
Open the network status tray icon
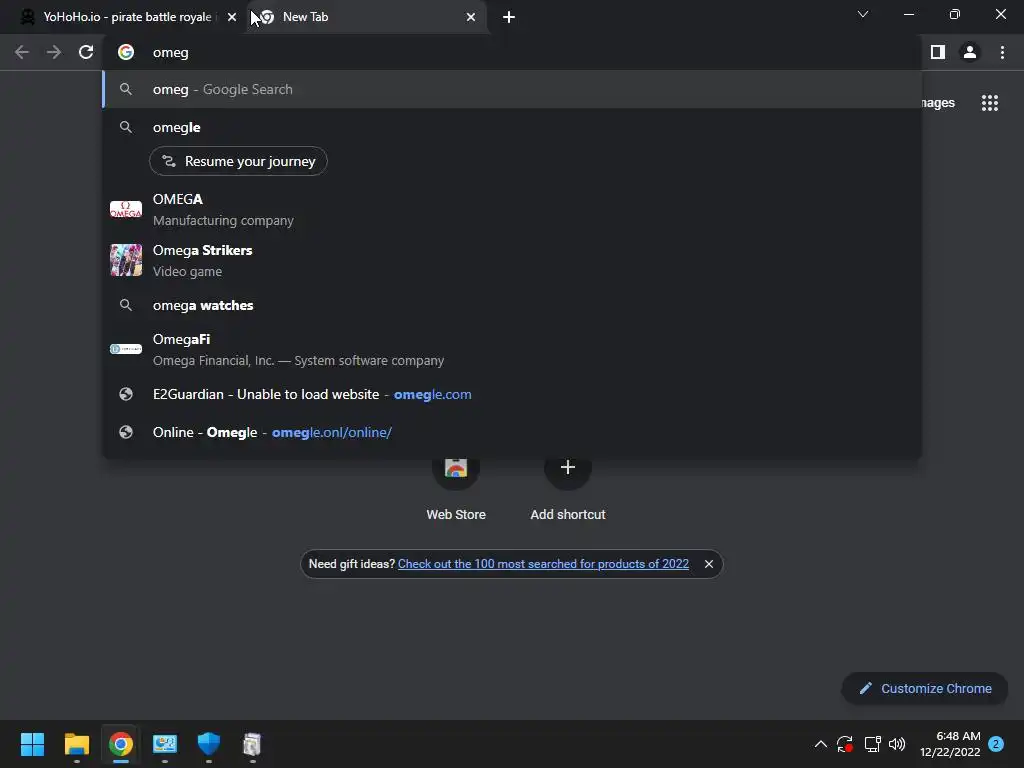click(872, 744)
